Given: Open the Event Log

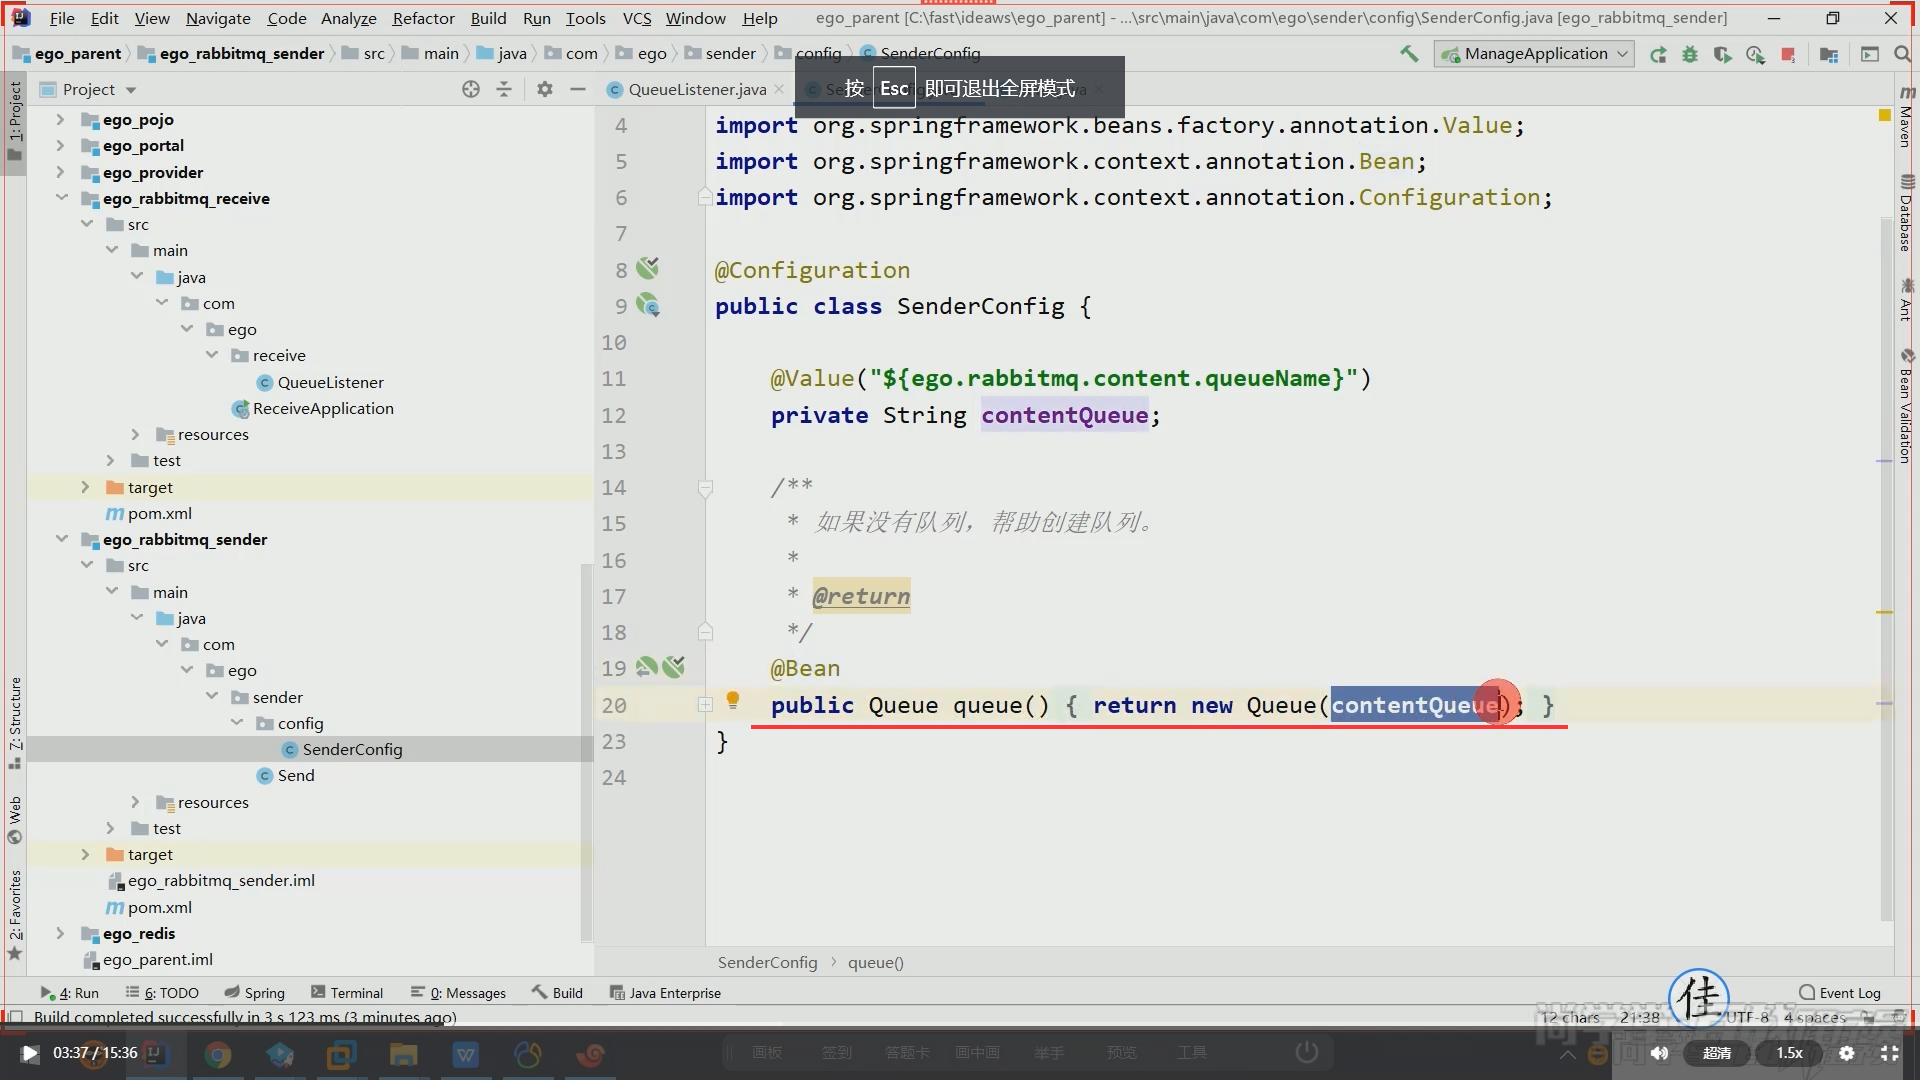Looking at the screenshot, I should [1840, 993].
